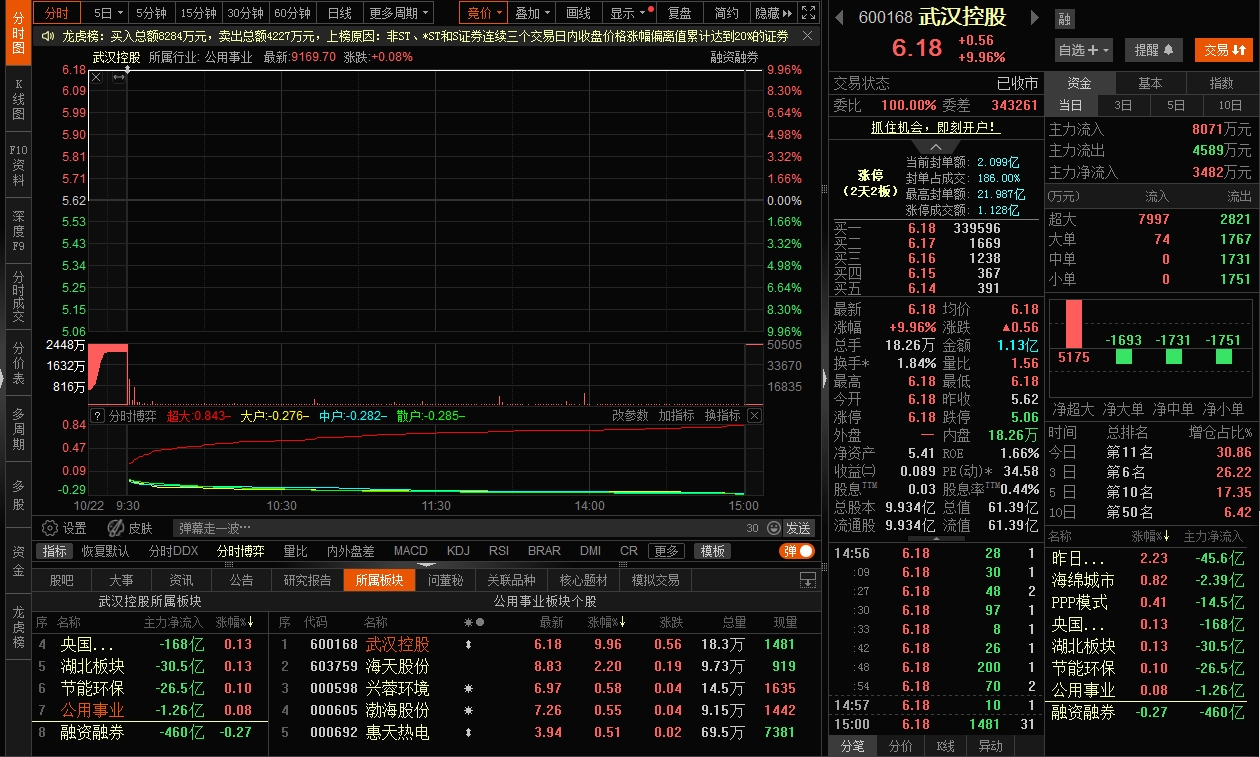The width and height of the screenshot is (1260, 757).
Task: Open the 核心题材 tab
Action: pos(583,580)
